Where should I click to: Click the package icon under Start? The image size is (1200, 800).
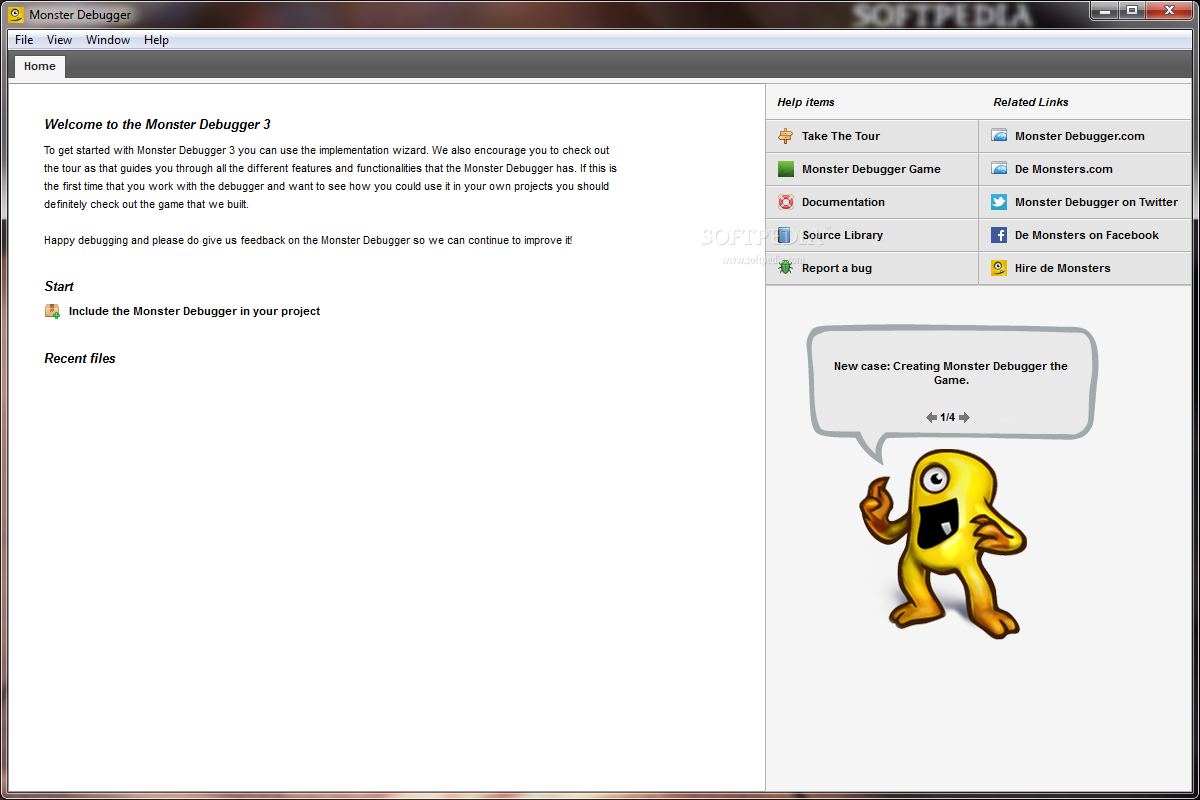(x=52, y=311)
